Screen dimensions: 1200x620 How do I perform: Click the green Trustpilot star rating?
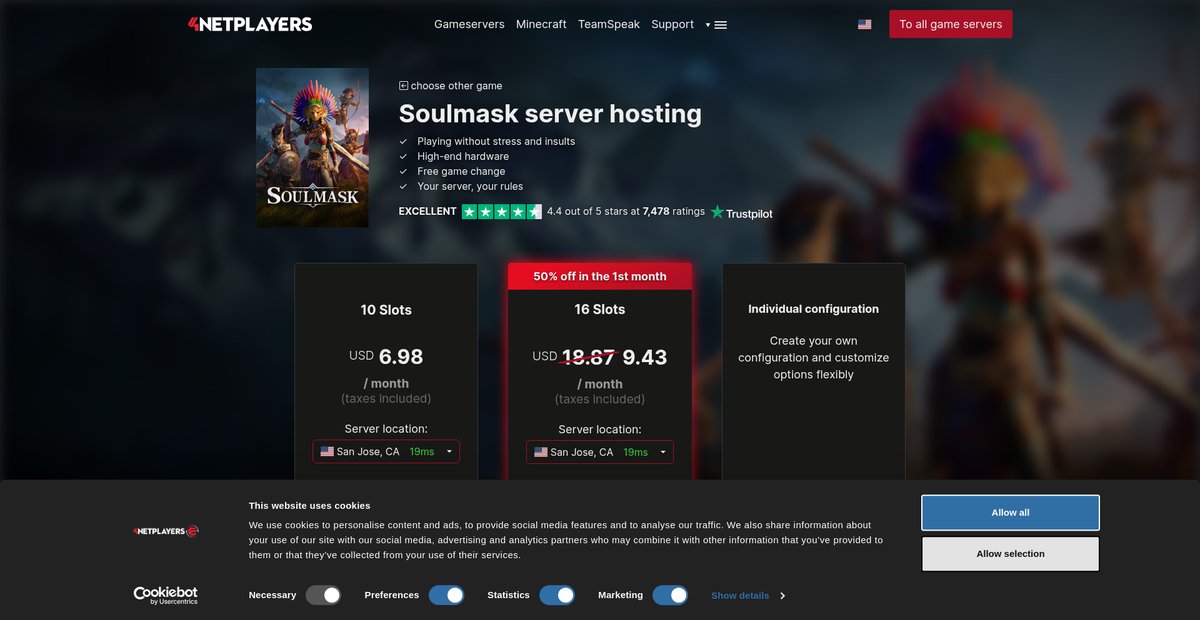coord(501,212)
